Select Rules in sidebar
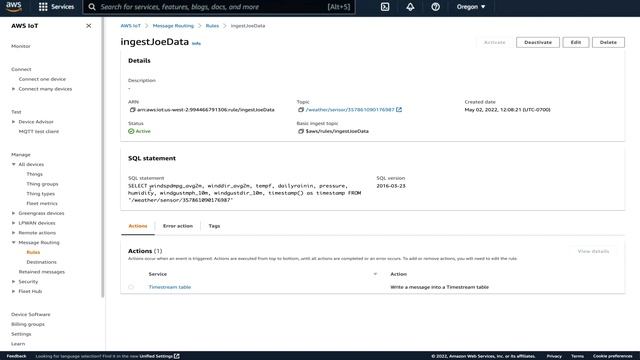 coord(33,252)
